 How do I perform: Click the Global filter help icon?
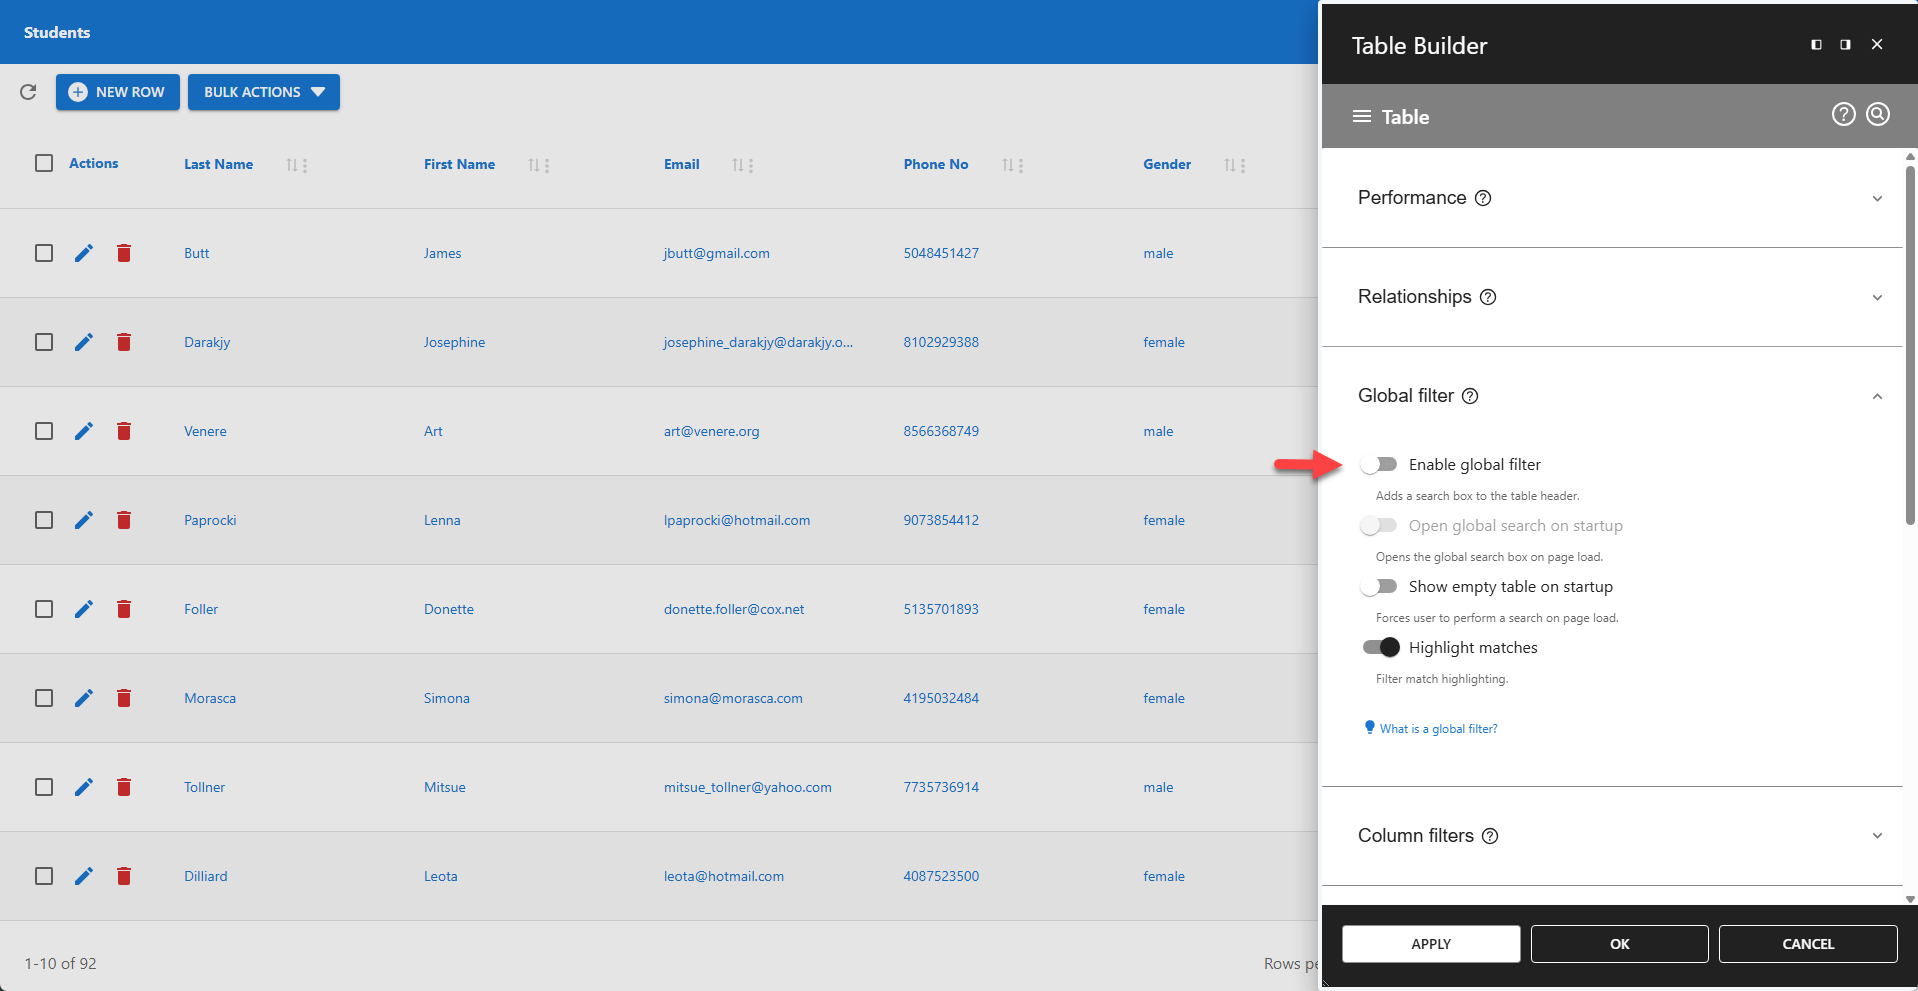[x=1469, y=396]
